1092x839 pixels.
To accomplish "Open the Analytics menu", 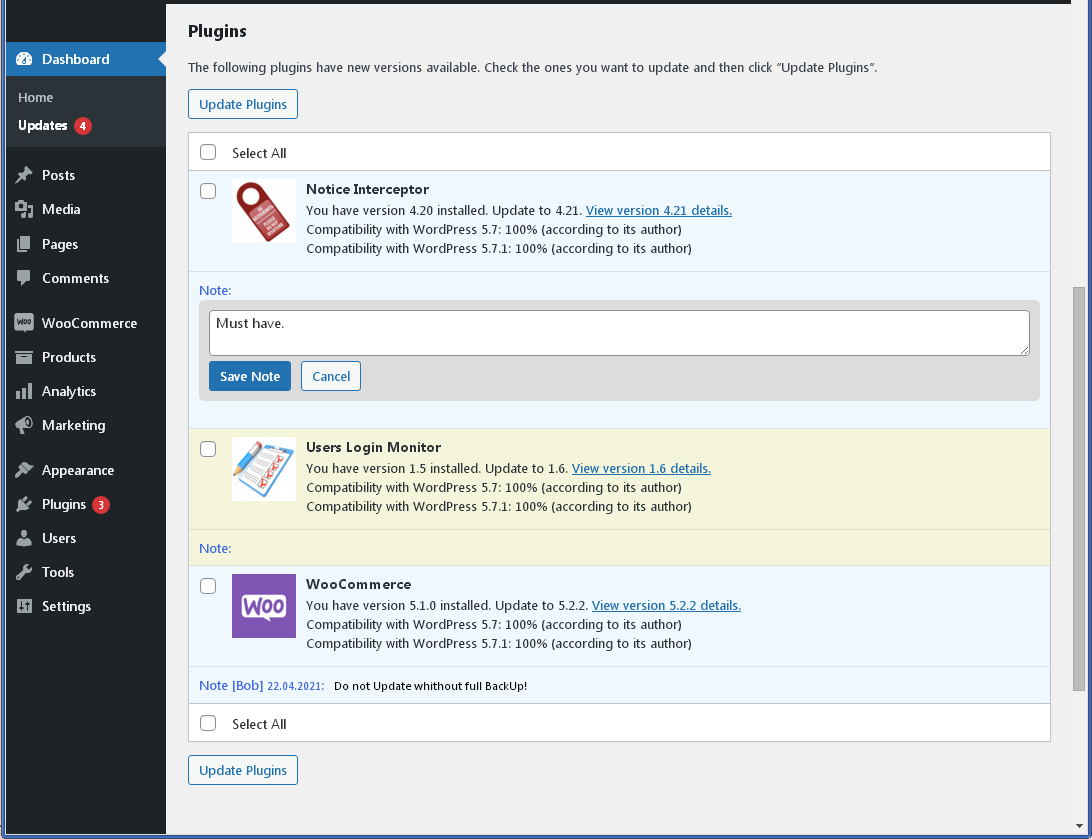I will (69, 391).
